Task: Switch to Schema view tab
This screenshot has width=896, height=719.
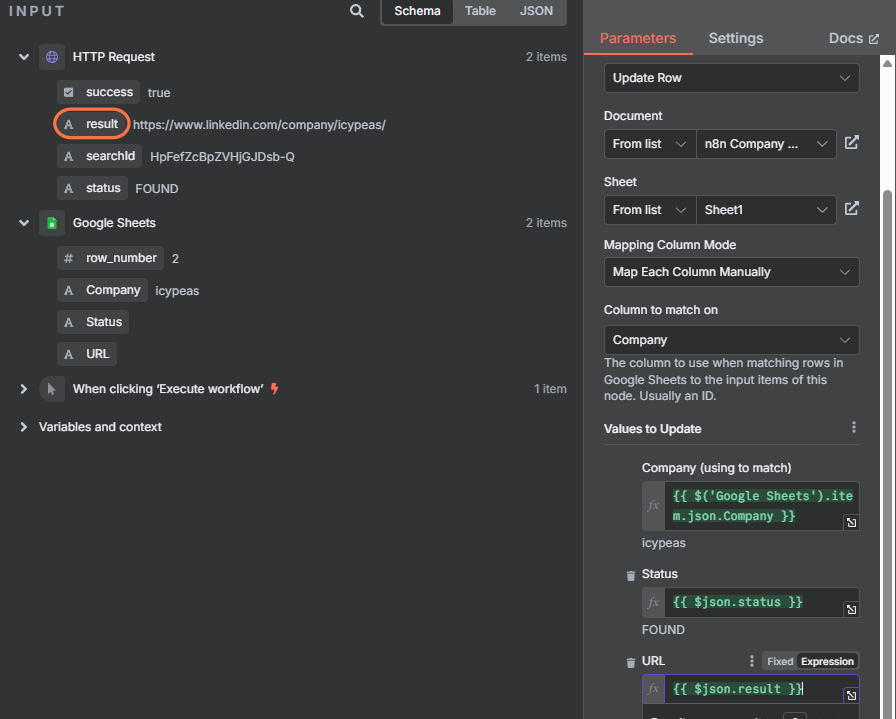Action: [x=417, y=11]
